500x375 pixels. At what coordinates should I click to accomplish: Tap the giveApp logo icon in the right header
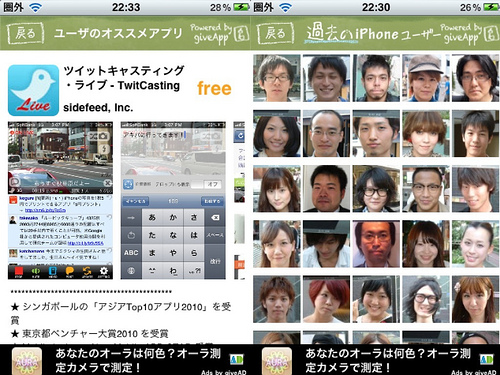491,35
